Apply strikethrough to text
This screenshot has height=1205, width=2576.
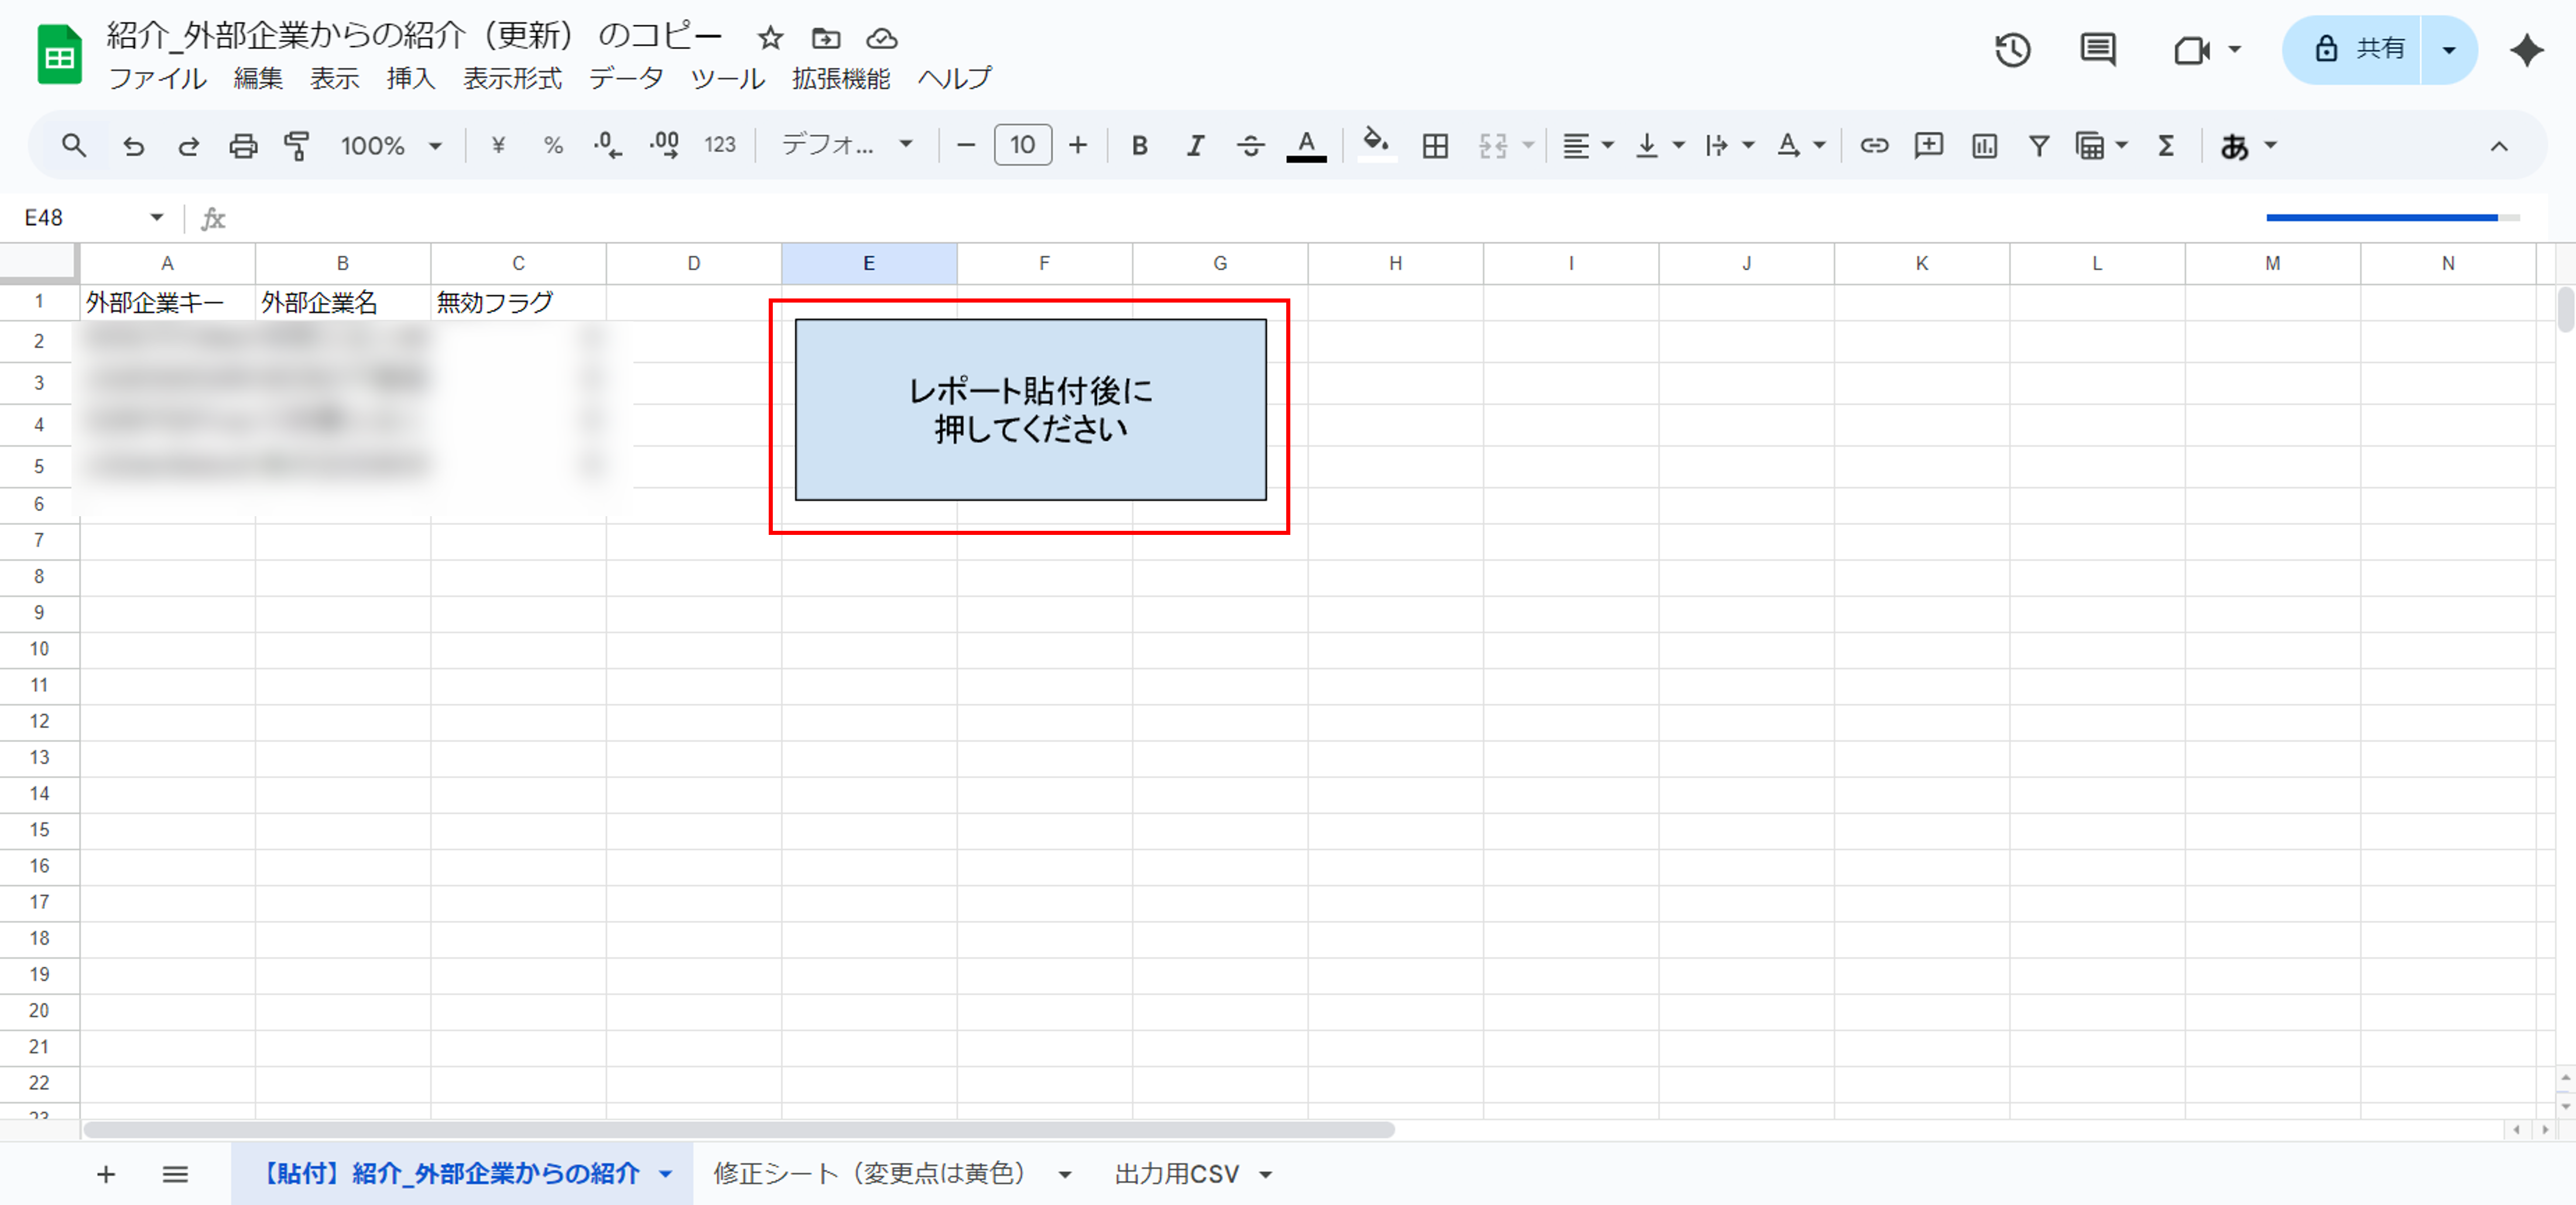(1250, 145)
